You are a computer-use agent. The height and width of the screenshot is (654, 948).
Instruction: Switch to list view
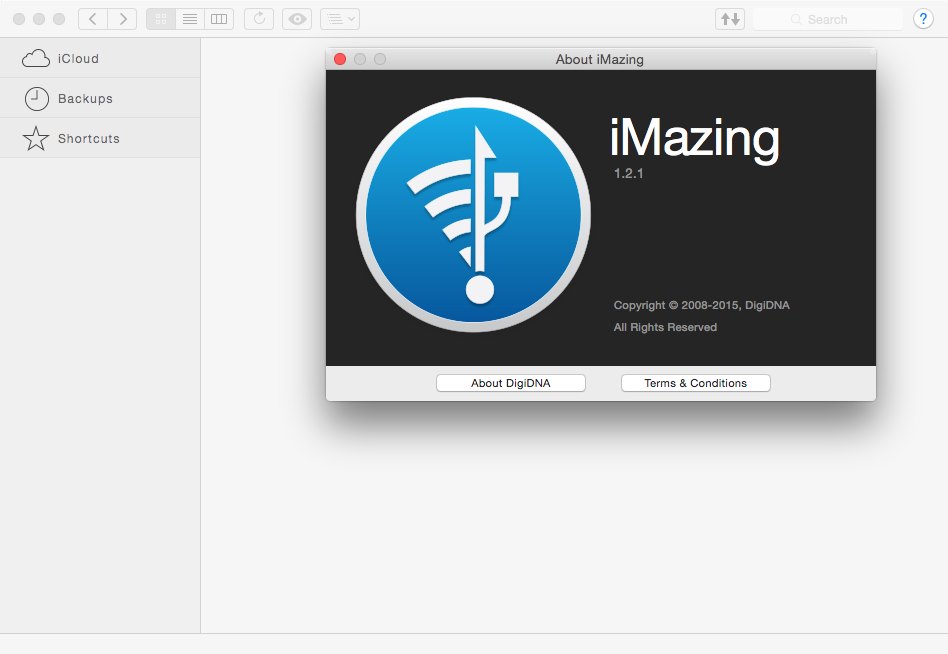(190, 19)
